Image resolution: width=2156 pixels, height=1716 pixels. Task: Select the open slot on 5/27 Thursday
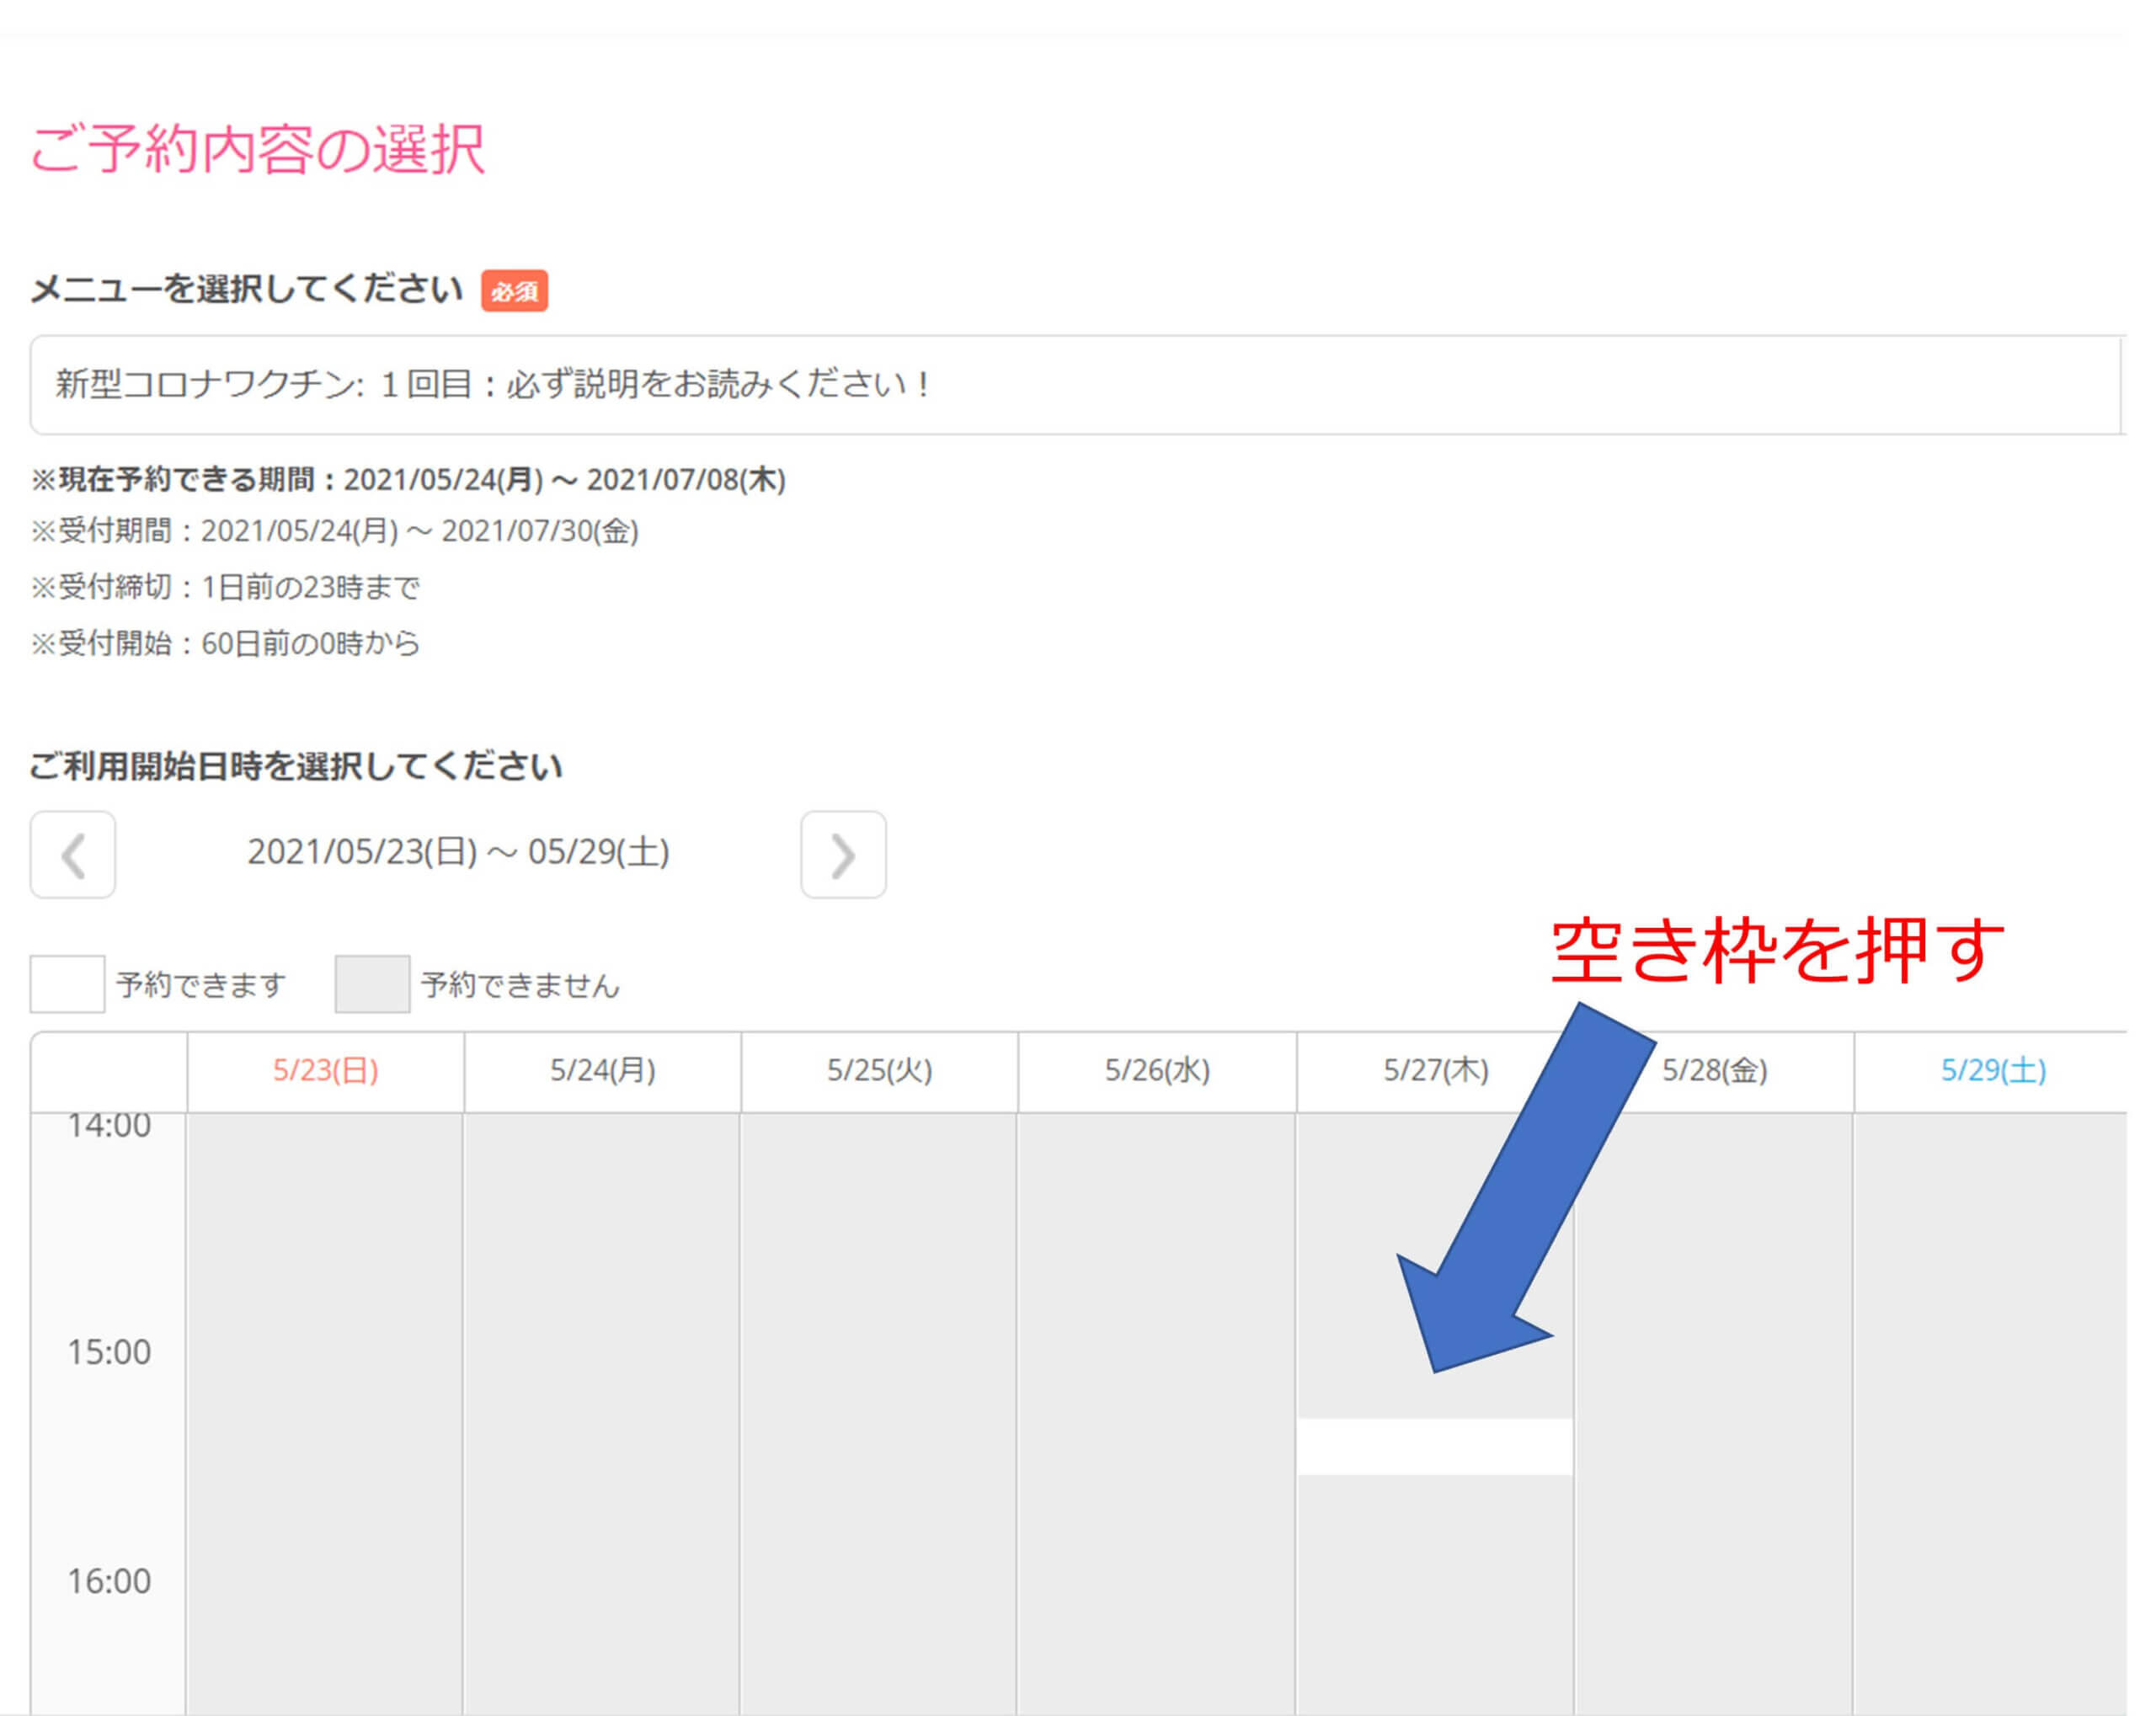tap(1434, 1446)
